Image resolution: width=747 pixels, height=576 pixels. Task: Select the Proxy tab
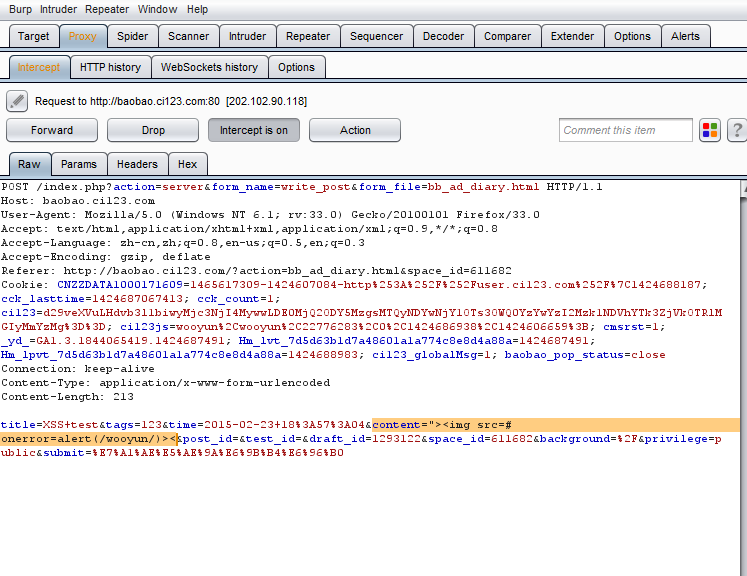(82, 36)
